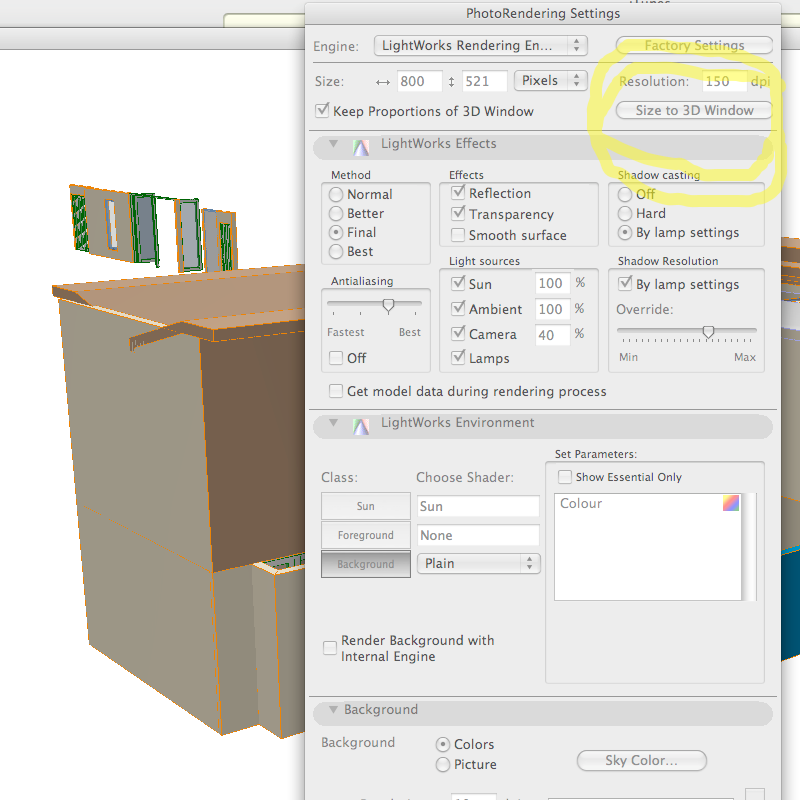Toggle the Lamps light source checkbox
The width and height of the screenshot is (800, 800).
[x=458, y=357]
